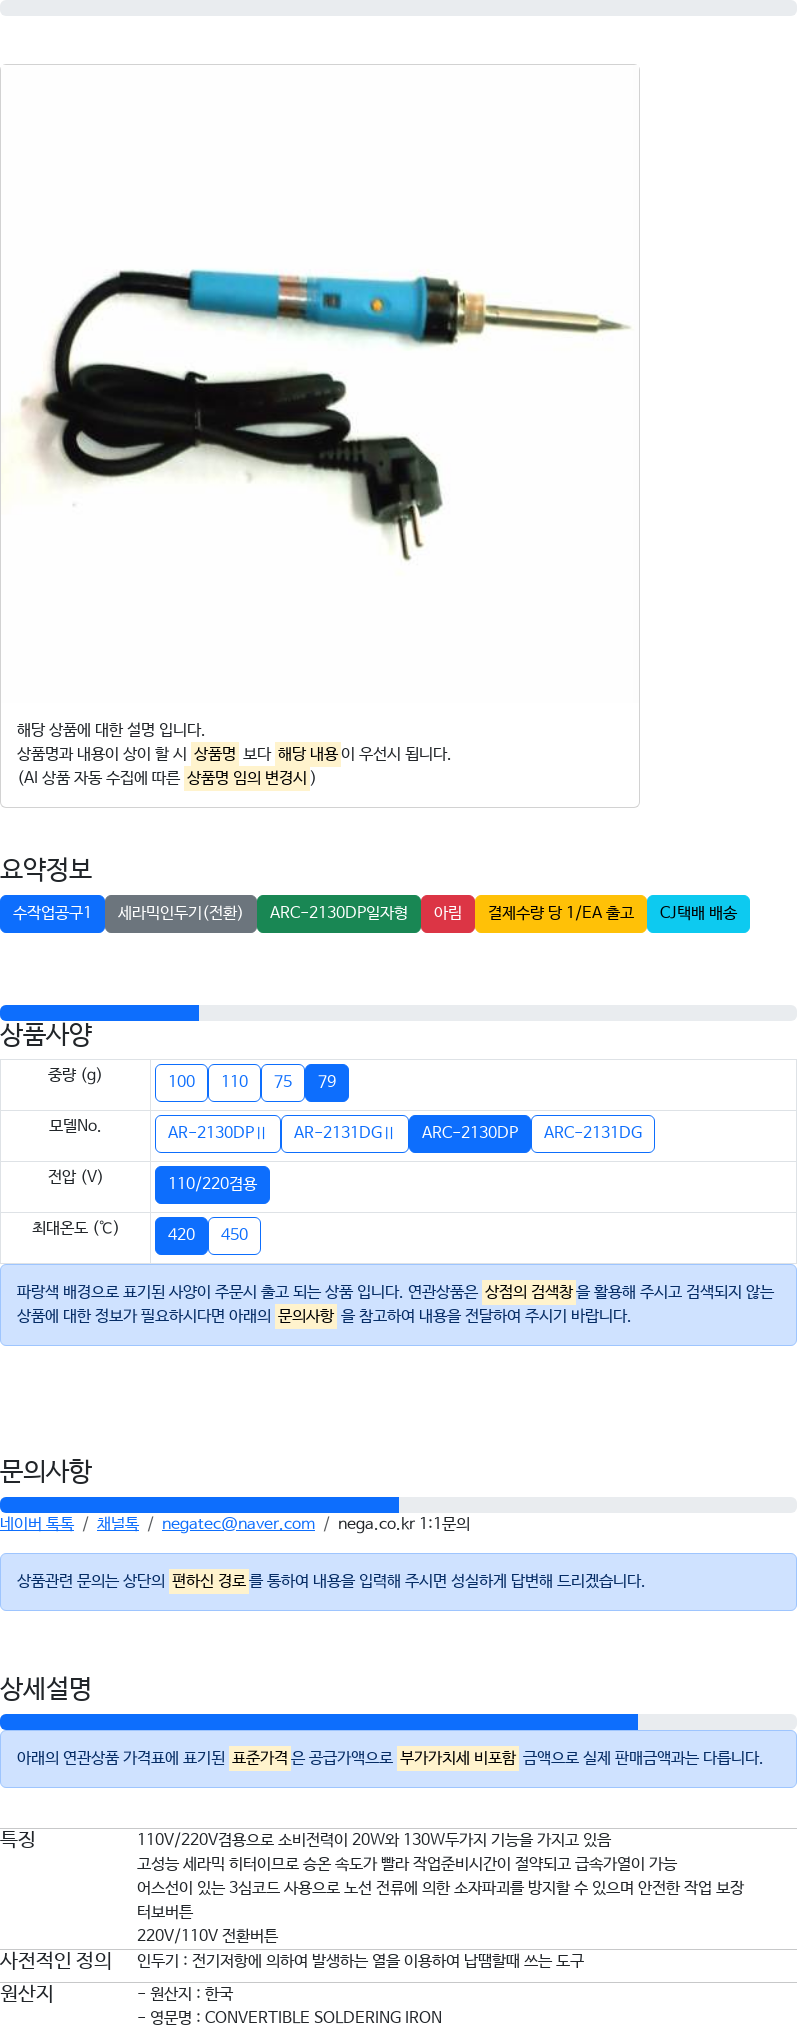
Task: Switch to model ARC-2131DG
Action: [593, 1133]
